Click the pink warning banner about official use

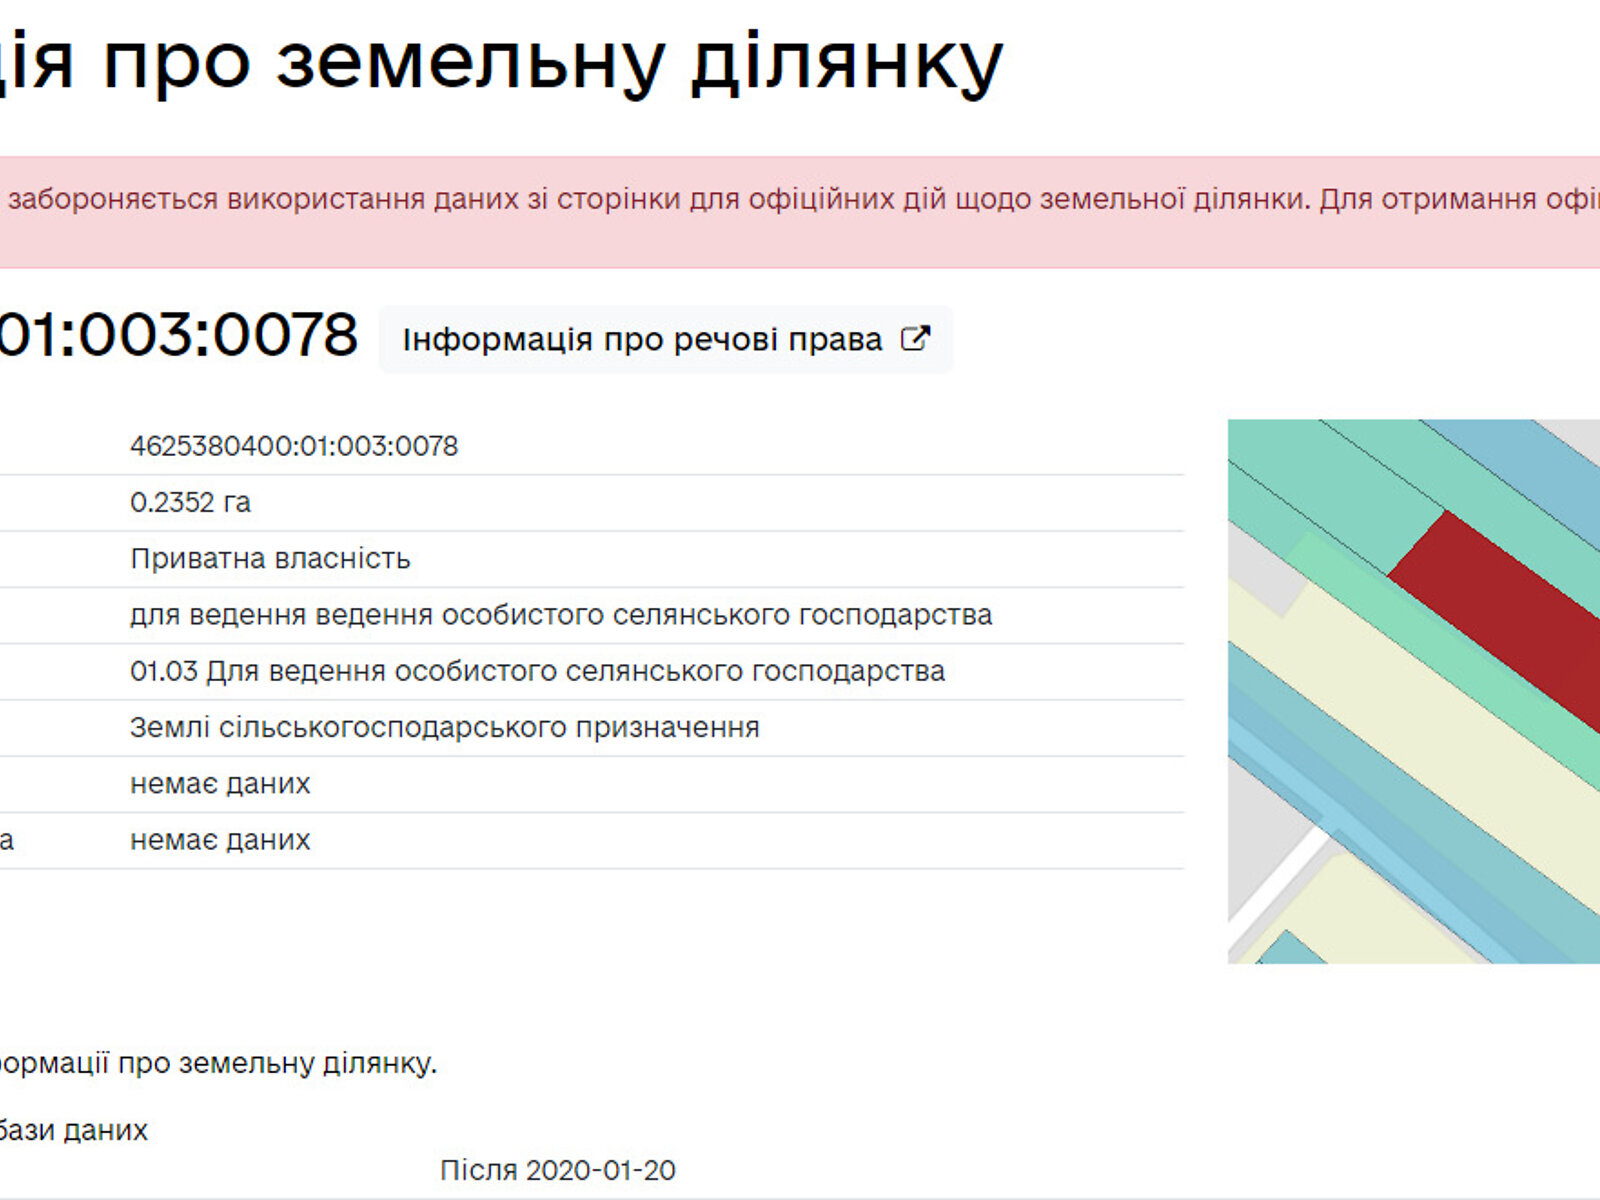[x=800, y=212]
